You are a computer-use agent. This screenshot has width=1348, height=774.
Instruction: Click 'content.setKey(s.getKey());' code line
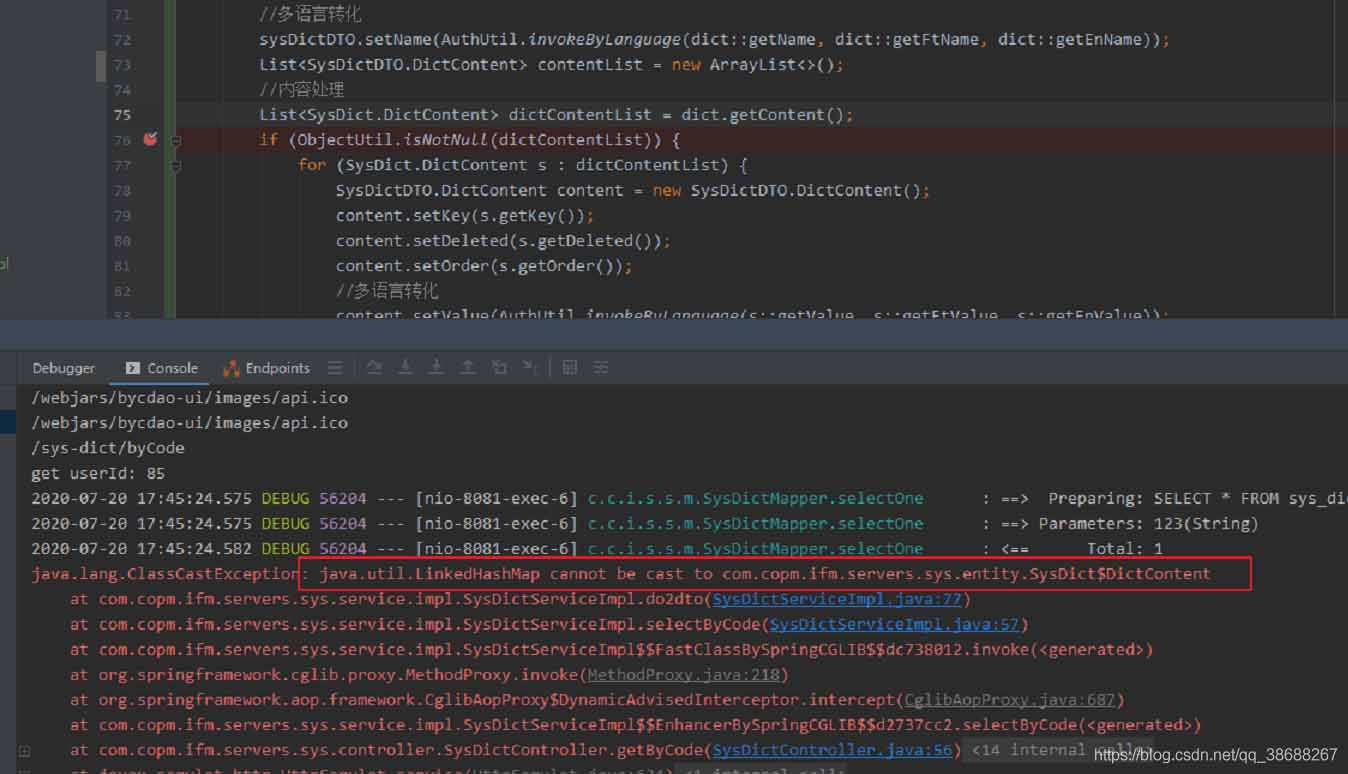click(x=465, y=216)
